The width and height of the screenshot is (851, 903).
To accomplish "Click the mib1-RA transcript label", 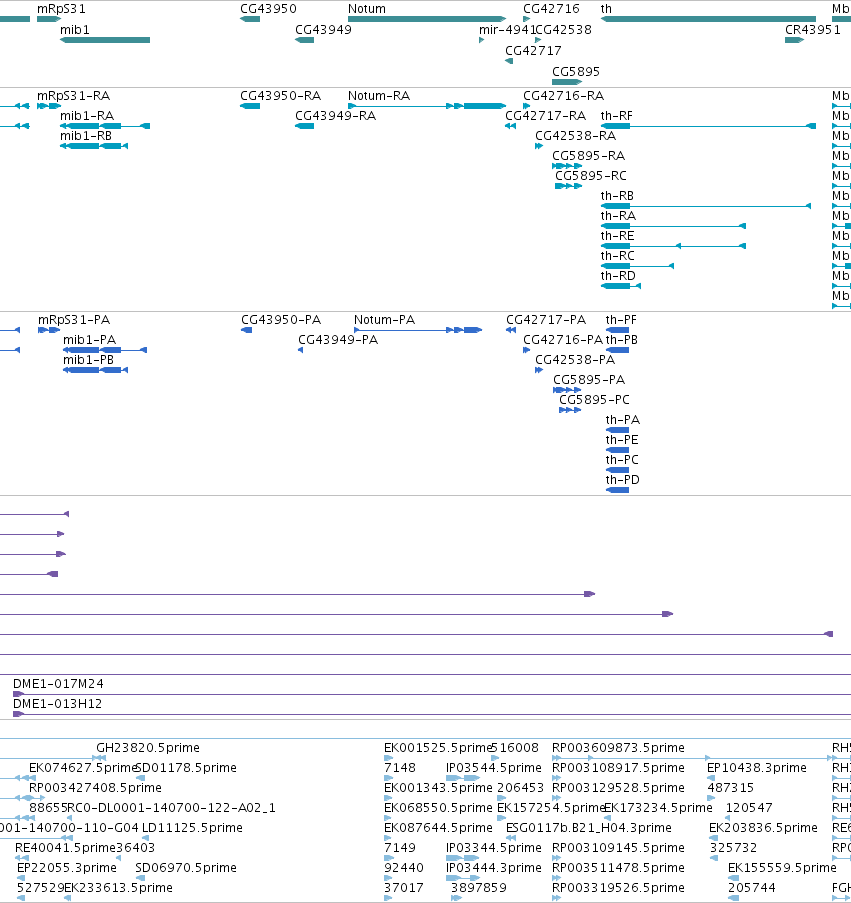I will click(x=87, y=116).
